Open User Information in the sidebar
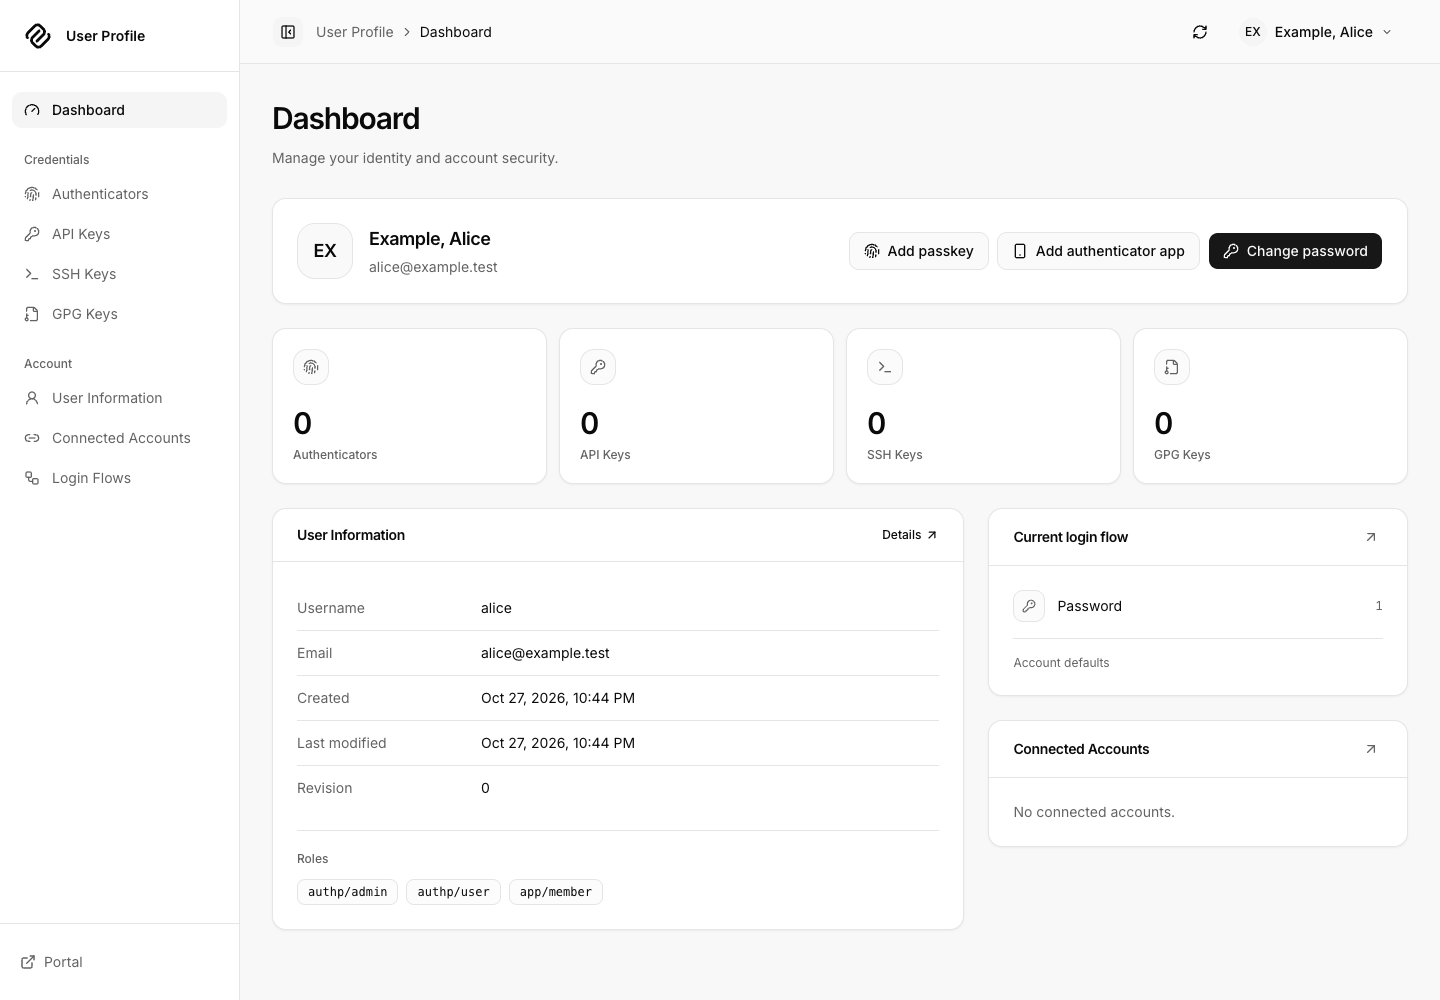Viewport: 1440px width, 1000px height. coord(119,398)
